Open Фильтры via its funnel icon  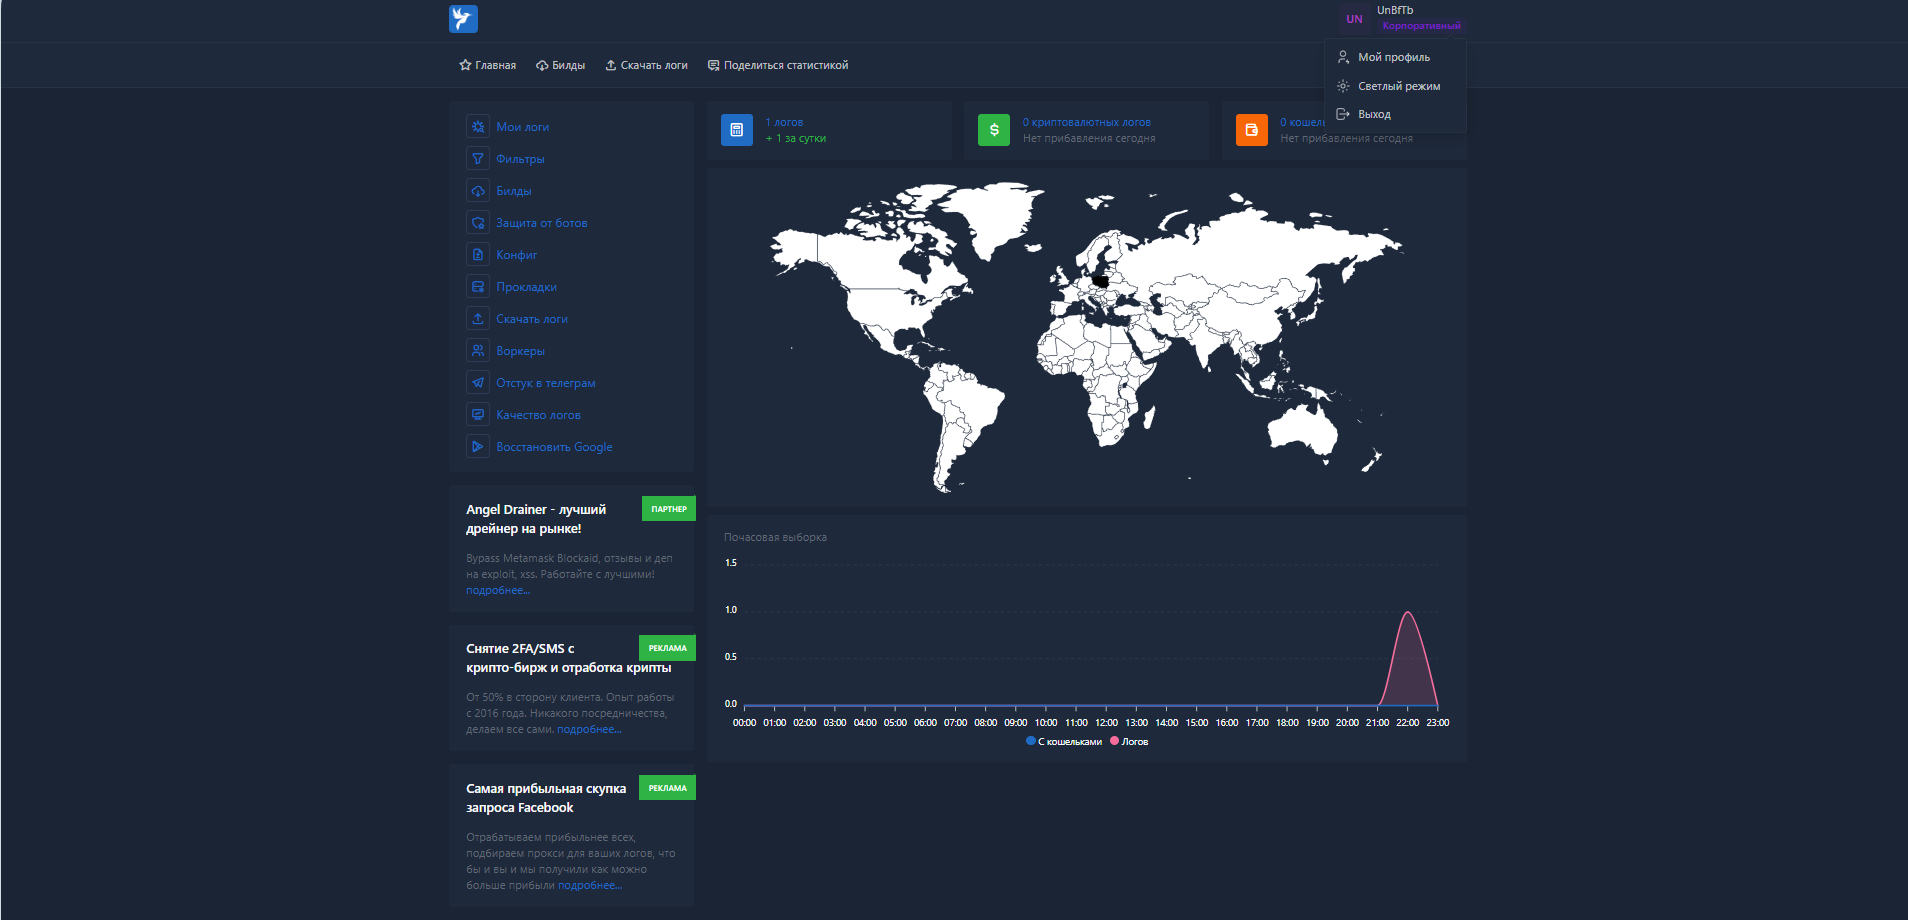pyautogui.click(x=478, y=159)
